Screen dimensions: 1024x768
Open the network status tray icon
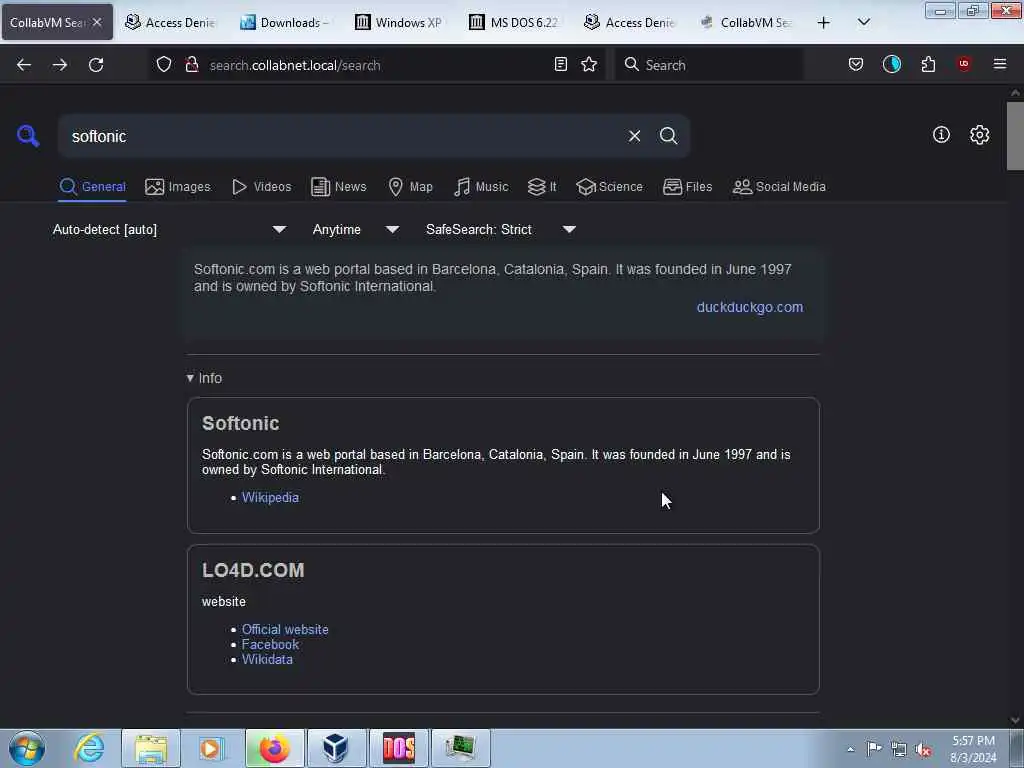899,750
